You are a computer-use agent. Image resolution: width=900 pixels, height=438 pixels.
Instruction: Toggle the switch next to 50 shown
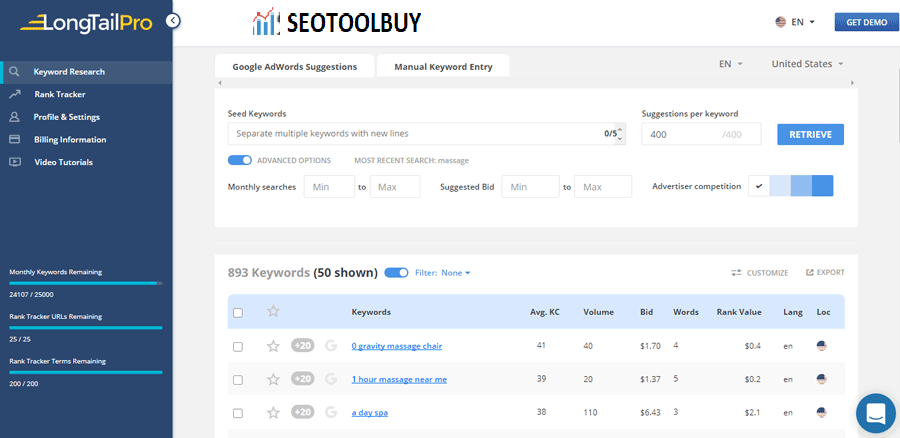[396, 273]
